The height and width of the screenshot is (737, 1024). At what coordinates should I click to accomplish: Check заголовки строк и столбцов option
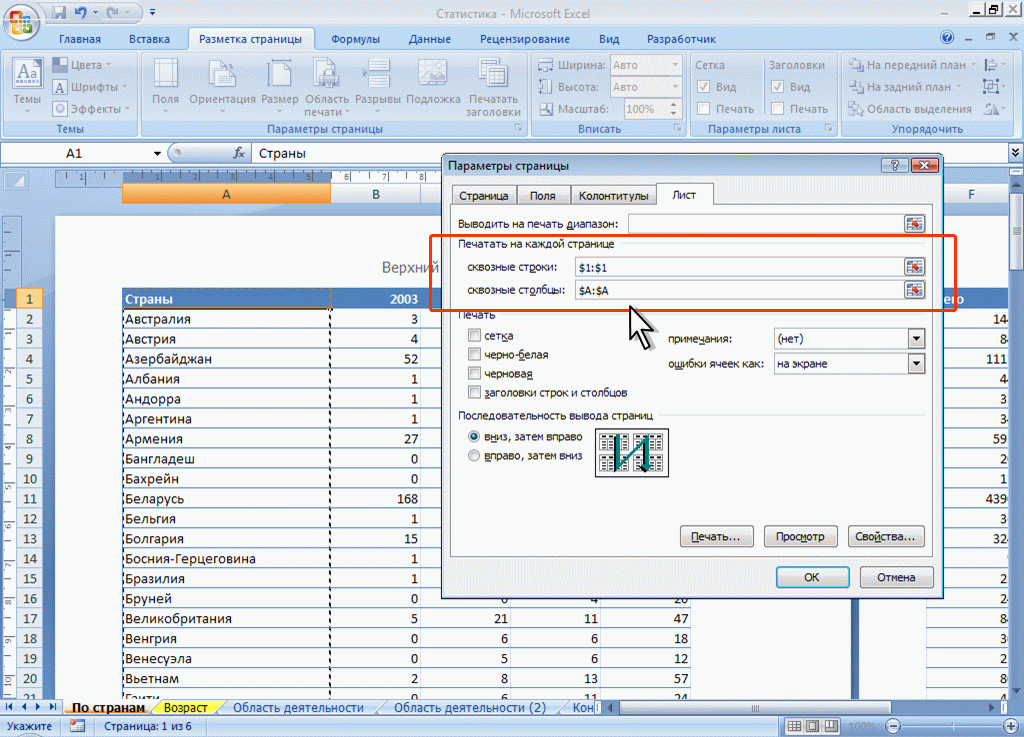[475, 393]
